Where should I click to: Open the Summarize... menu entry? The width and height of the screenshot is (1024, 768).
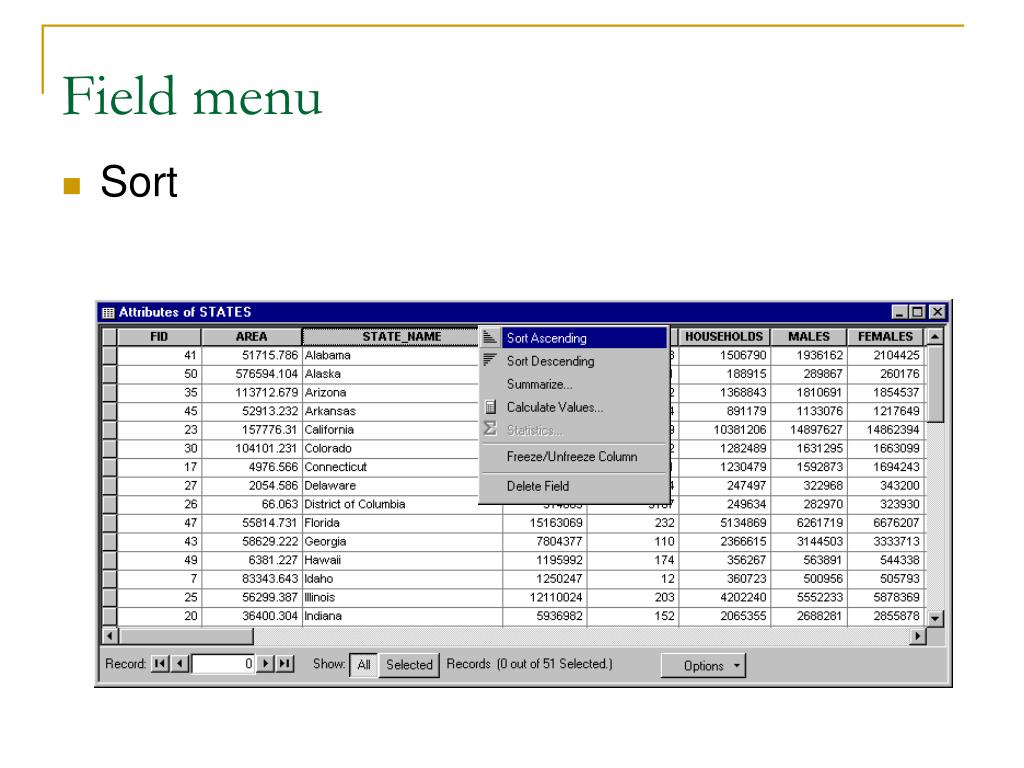(574, 384)
